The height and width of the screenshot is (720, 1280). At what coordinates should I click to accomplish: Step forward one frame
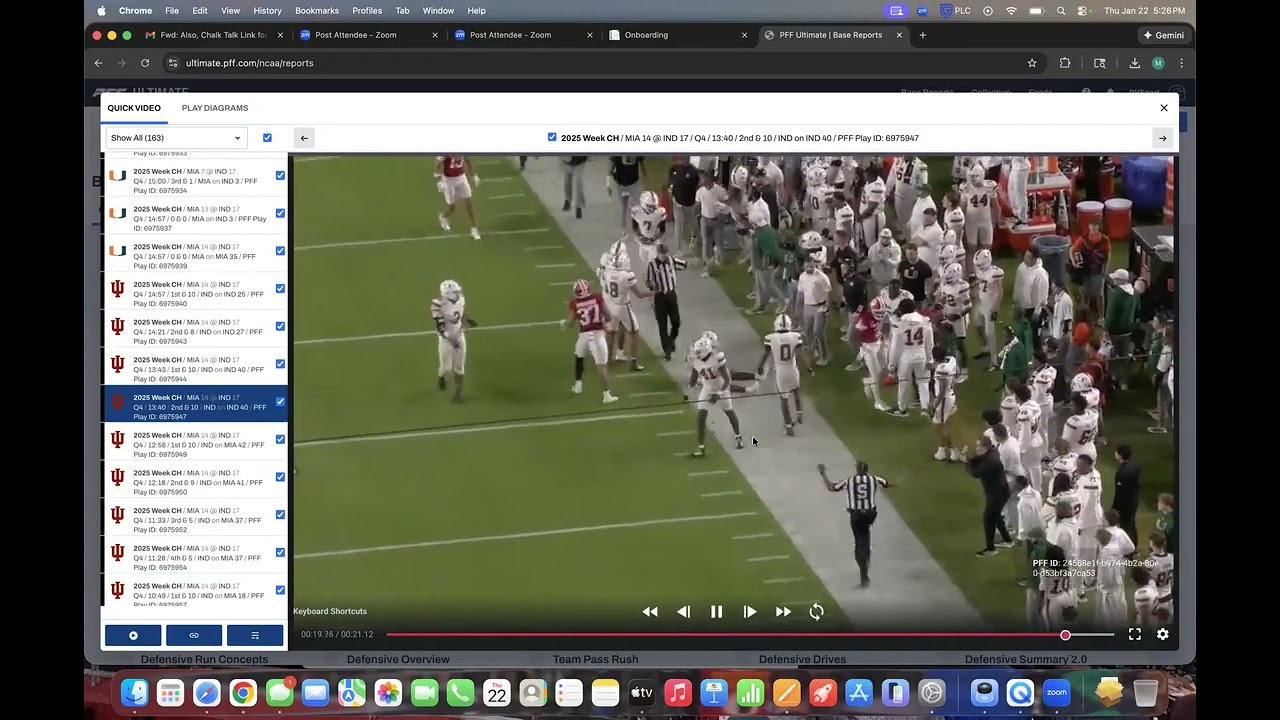(750, 612)
